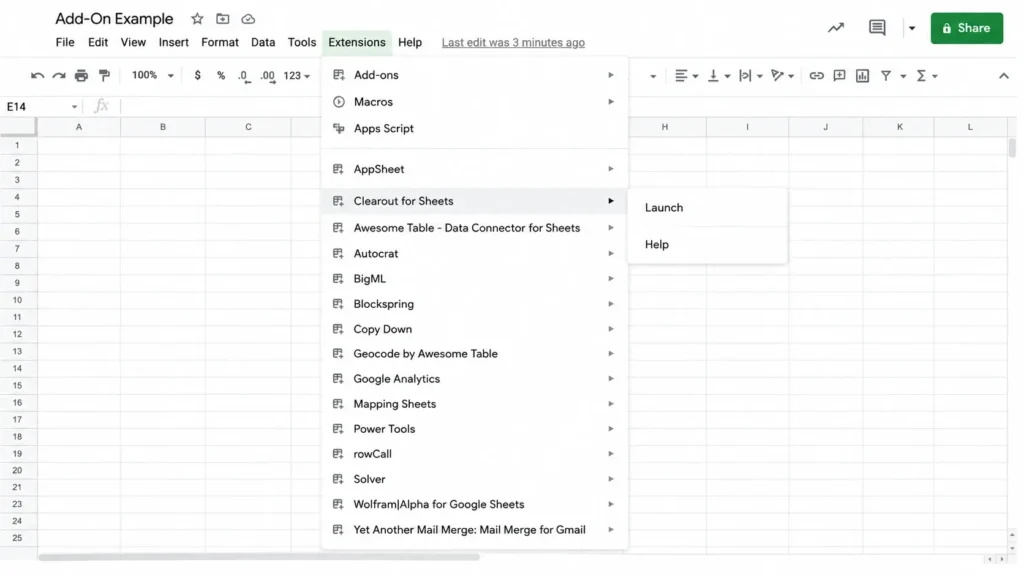Click the functions sigma icon
The height and width of the screenshot is (576, 1024).
point(921,76)
